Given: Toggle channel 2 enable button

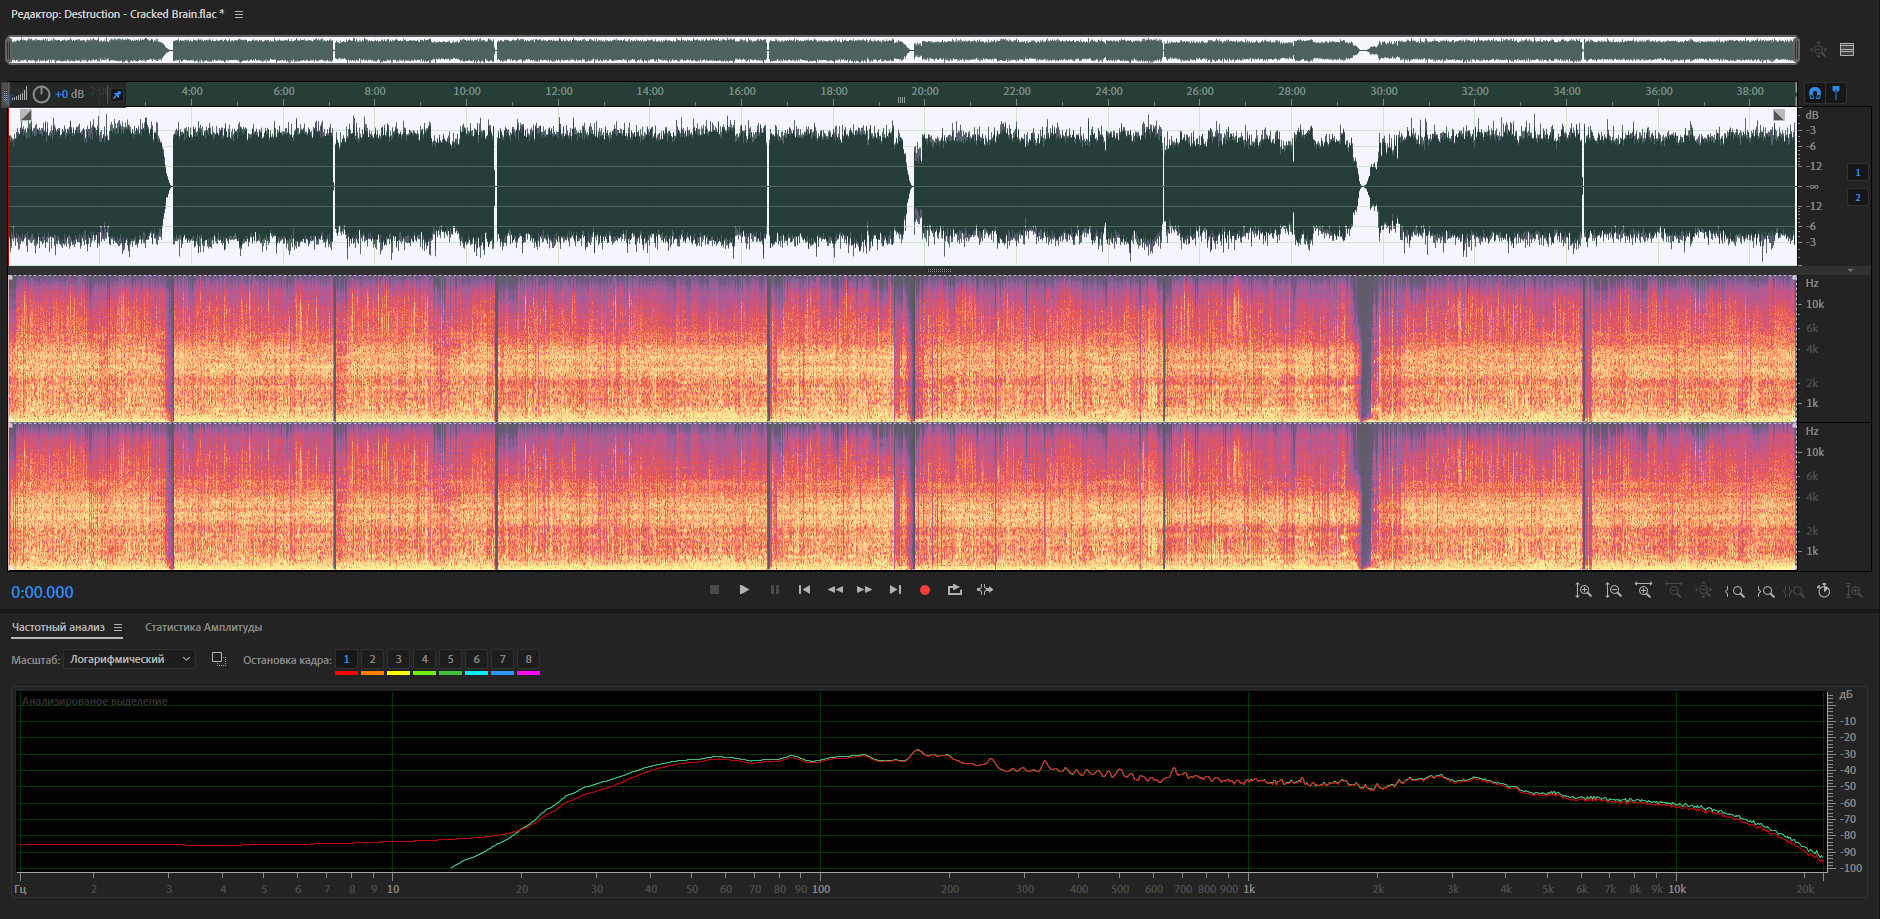Looking at the screenshot, I should 1858,197.
